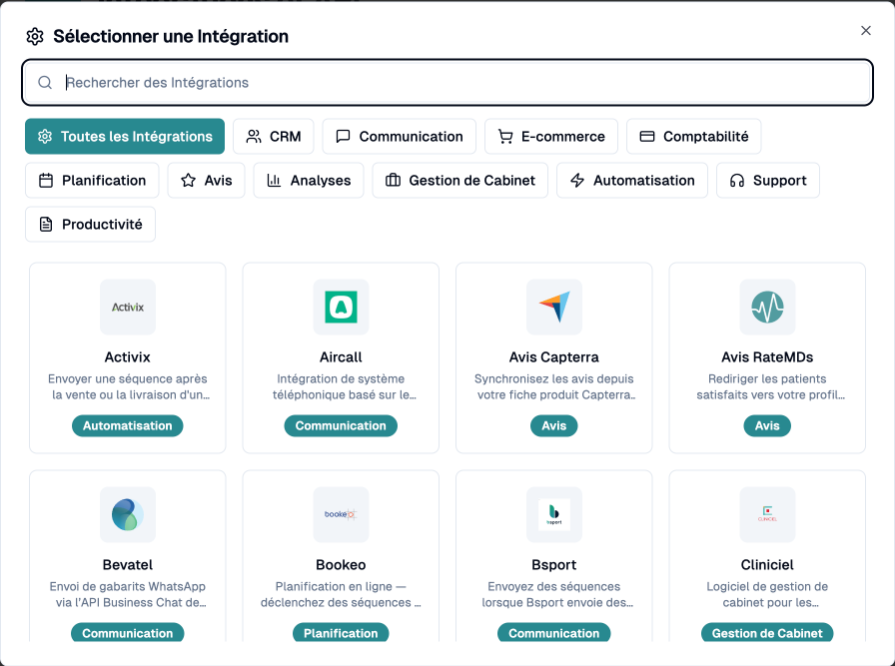The width and height of the screenshot is (895, 666).
Task: Click the Planification tag on Bookeo card
Action: tap(341, 633)
